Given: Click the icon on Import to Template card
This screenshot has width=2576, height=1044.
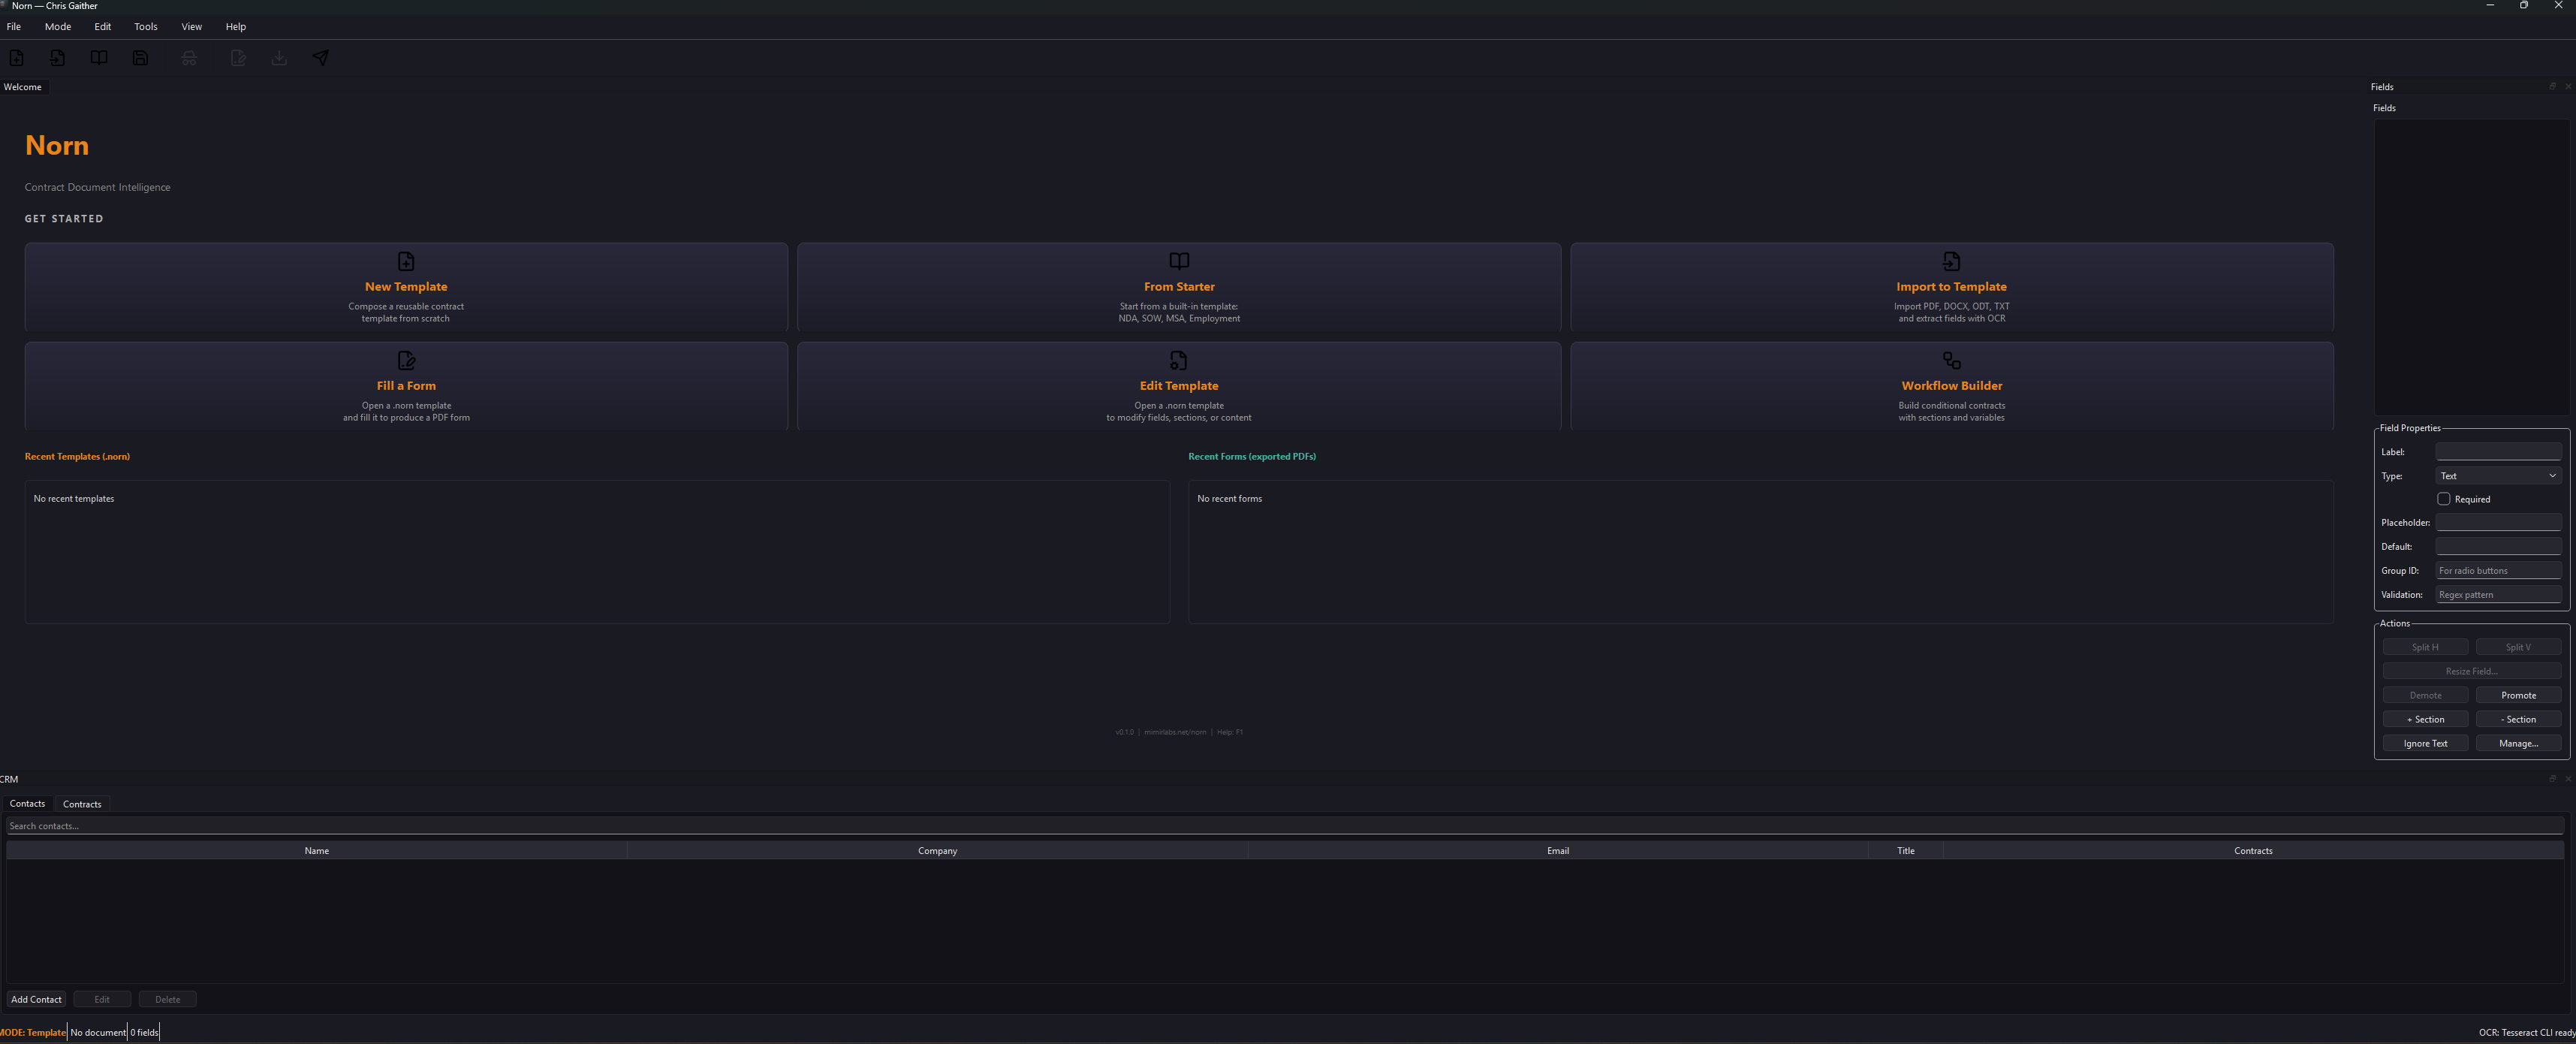Looking at the screenshot, I should 1951,261.
